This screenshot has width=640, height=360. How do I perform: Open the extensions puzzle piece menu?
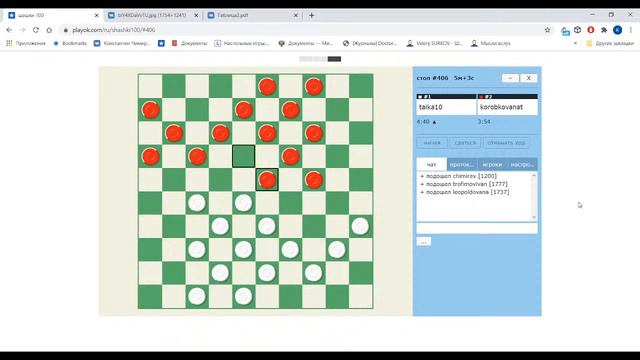604,30
